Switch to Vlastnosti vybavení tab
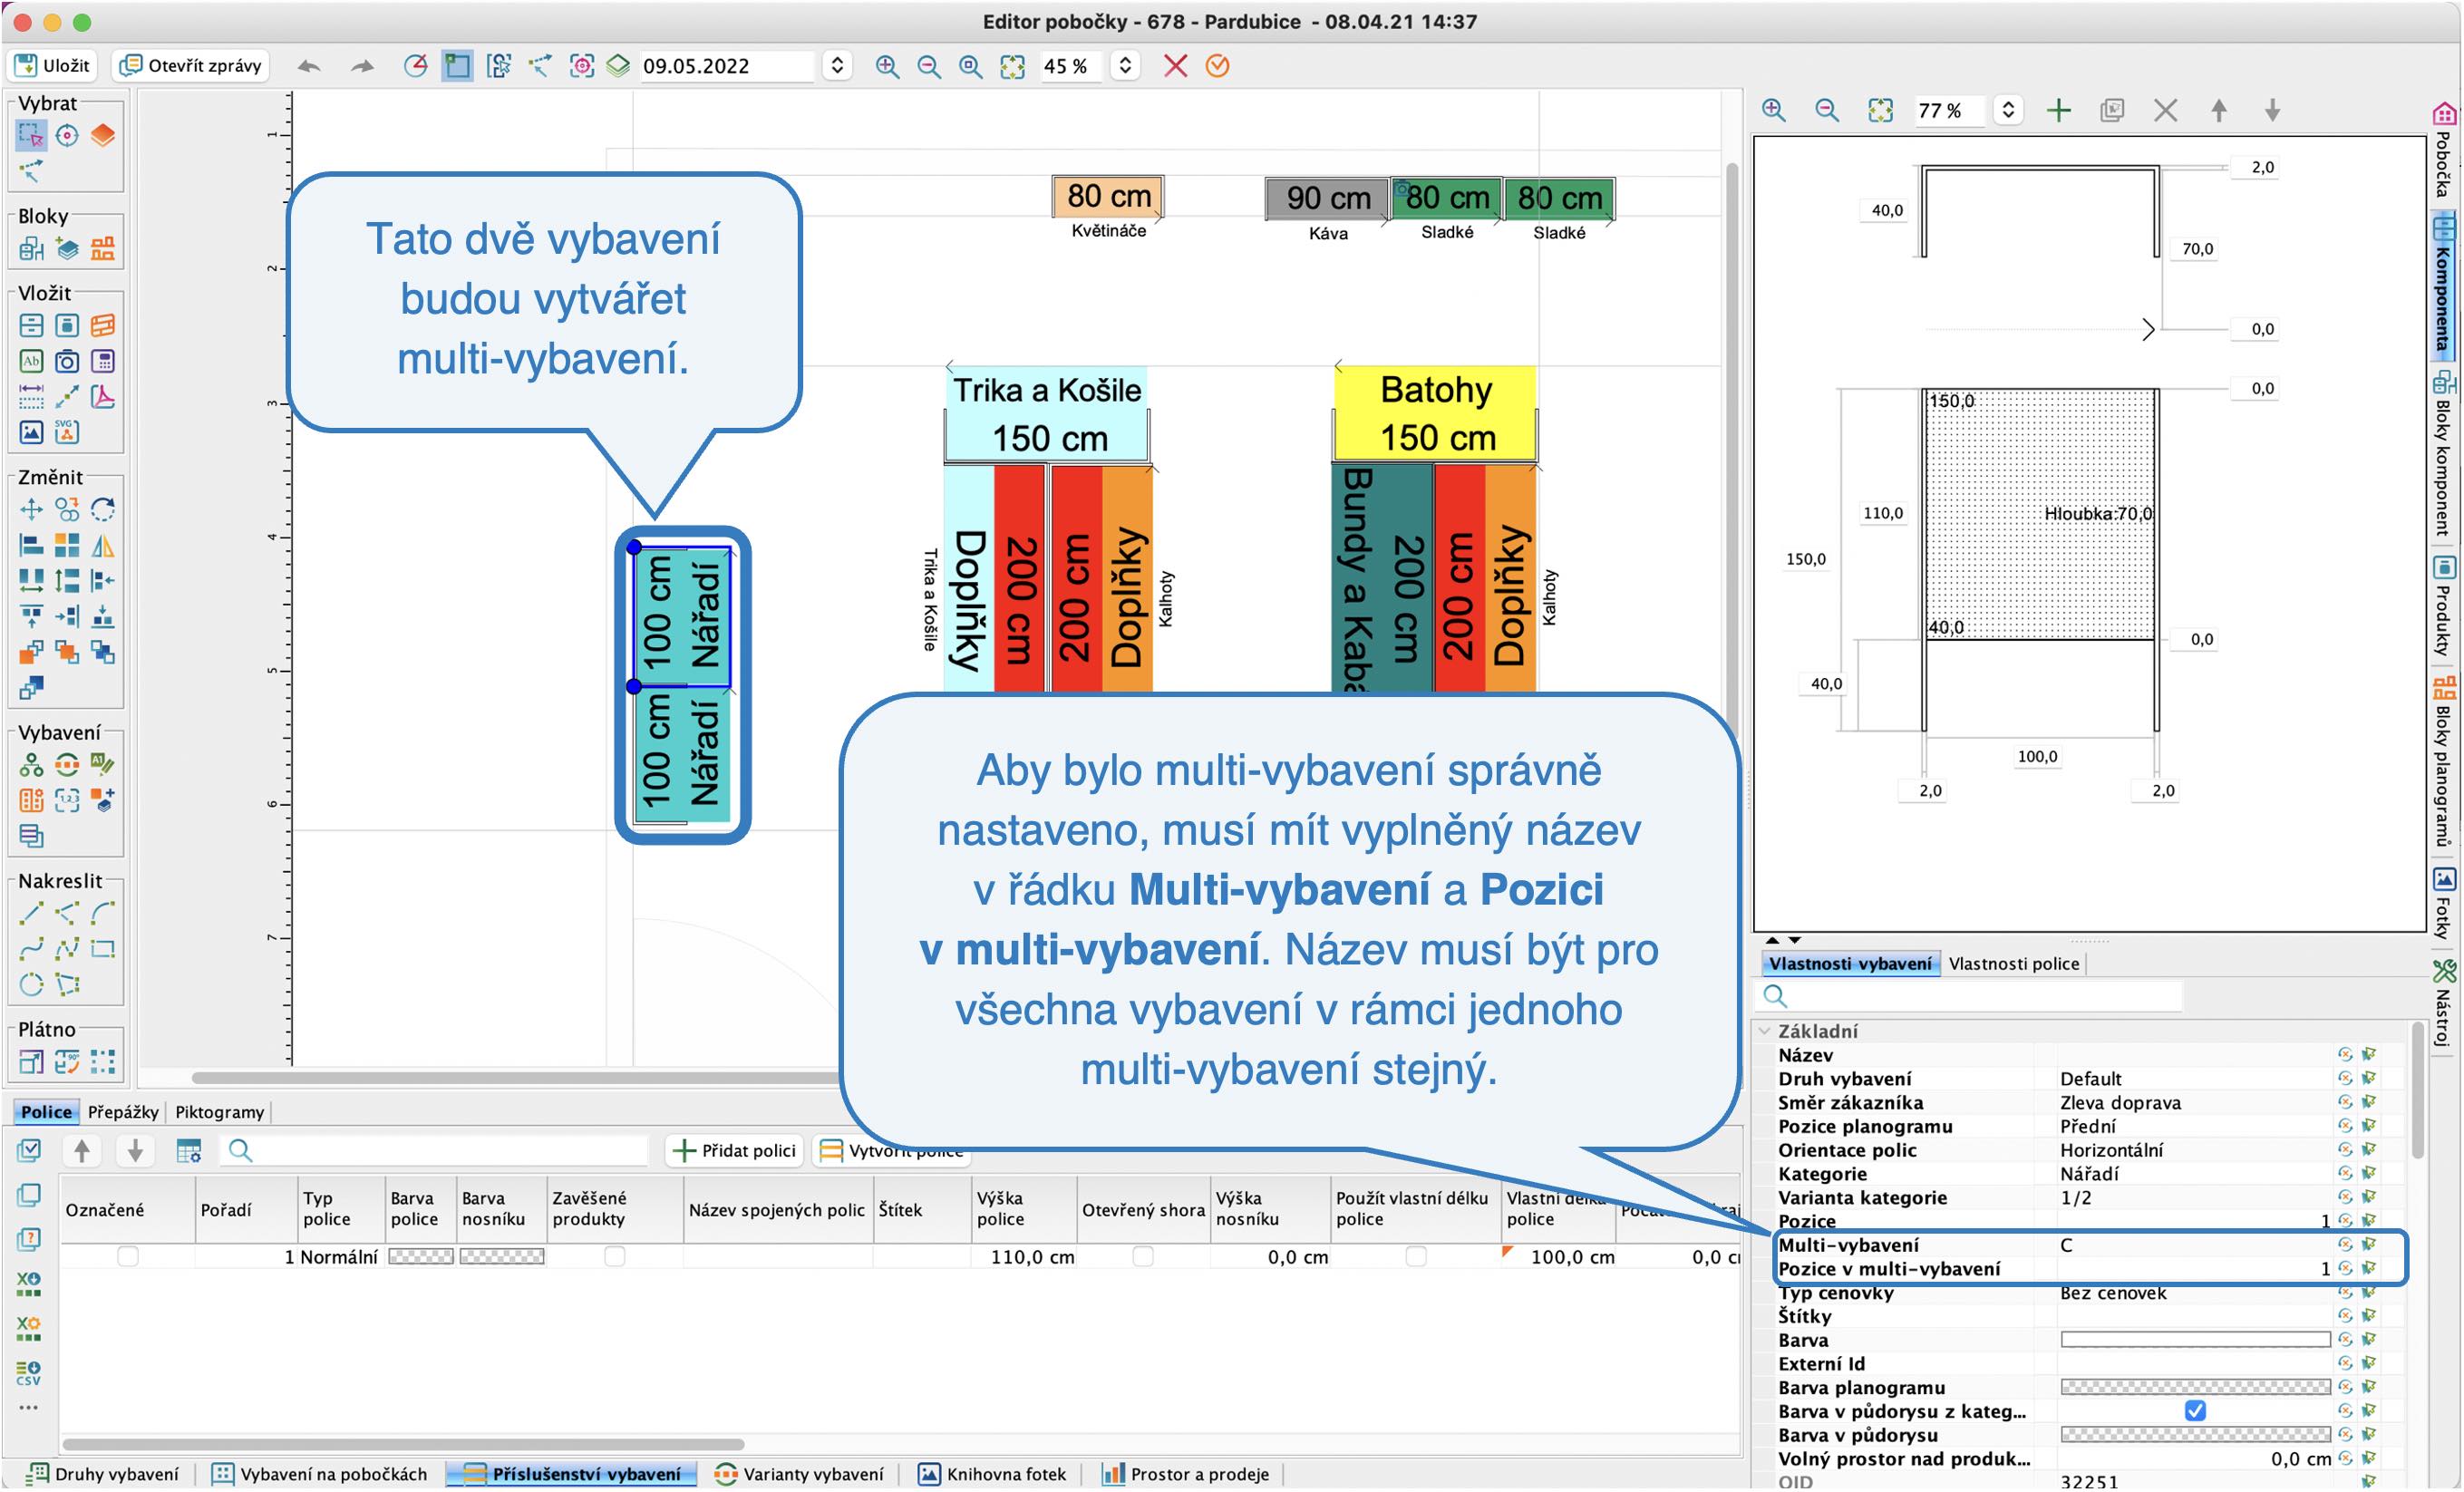2464x1492 pixels. click(x=1849, y=964)
